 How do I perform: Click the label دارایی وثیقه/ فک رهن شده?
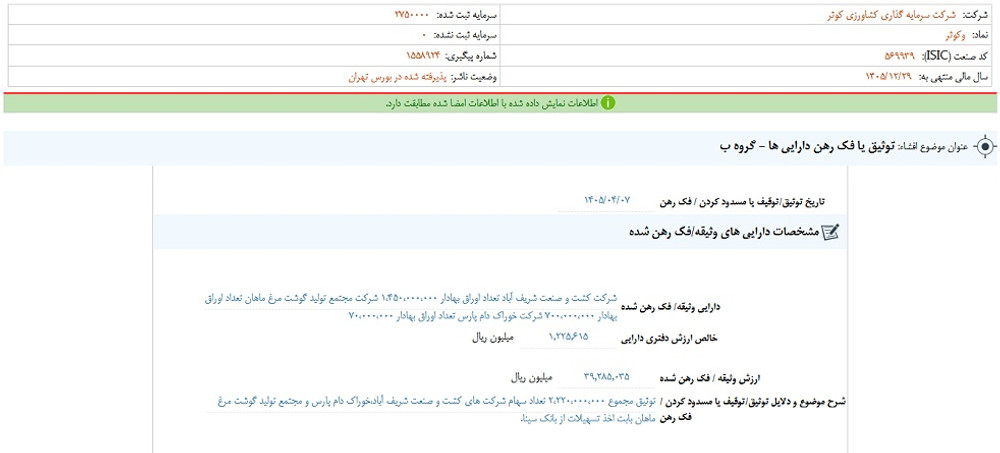[x=669, y=306]
